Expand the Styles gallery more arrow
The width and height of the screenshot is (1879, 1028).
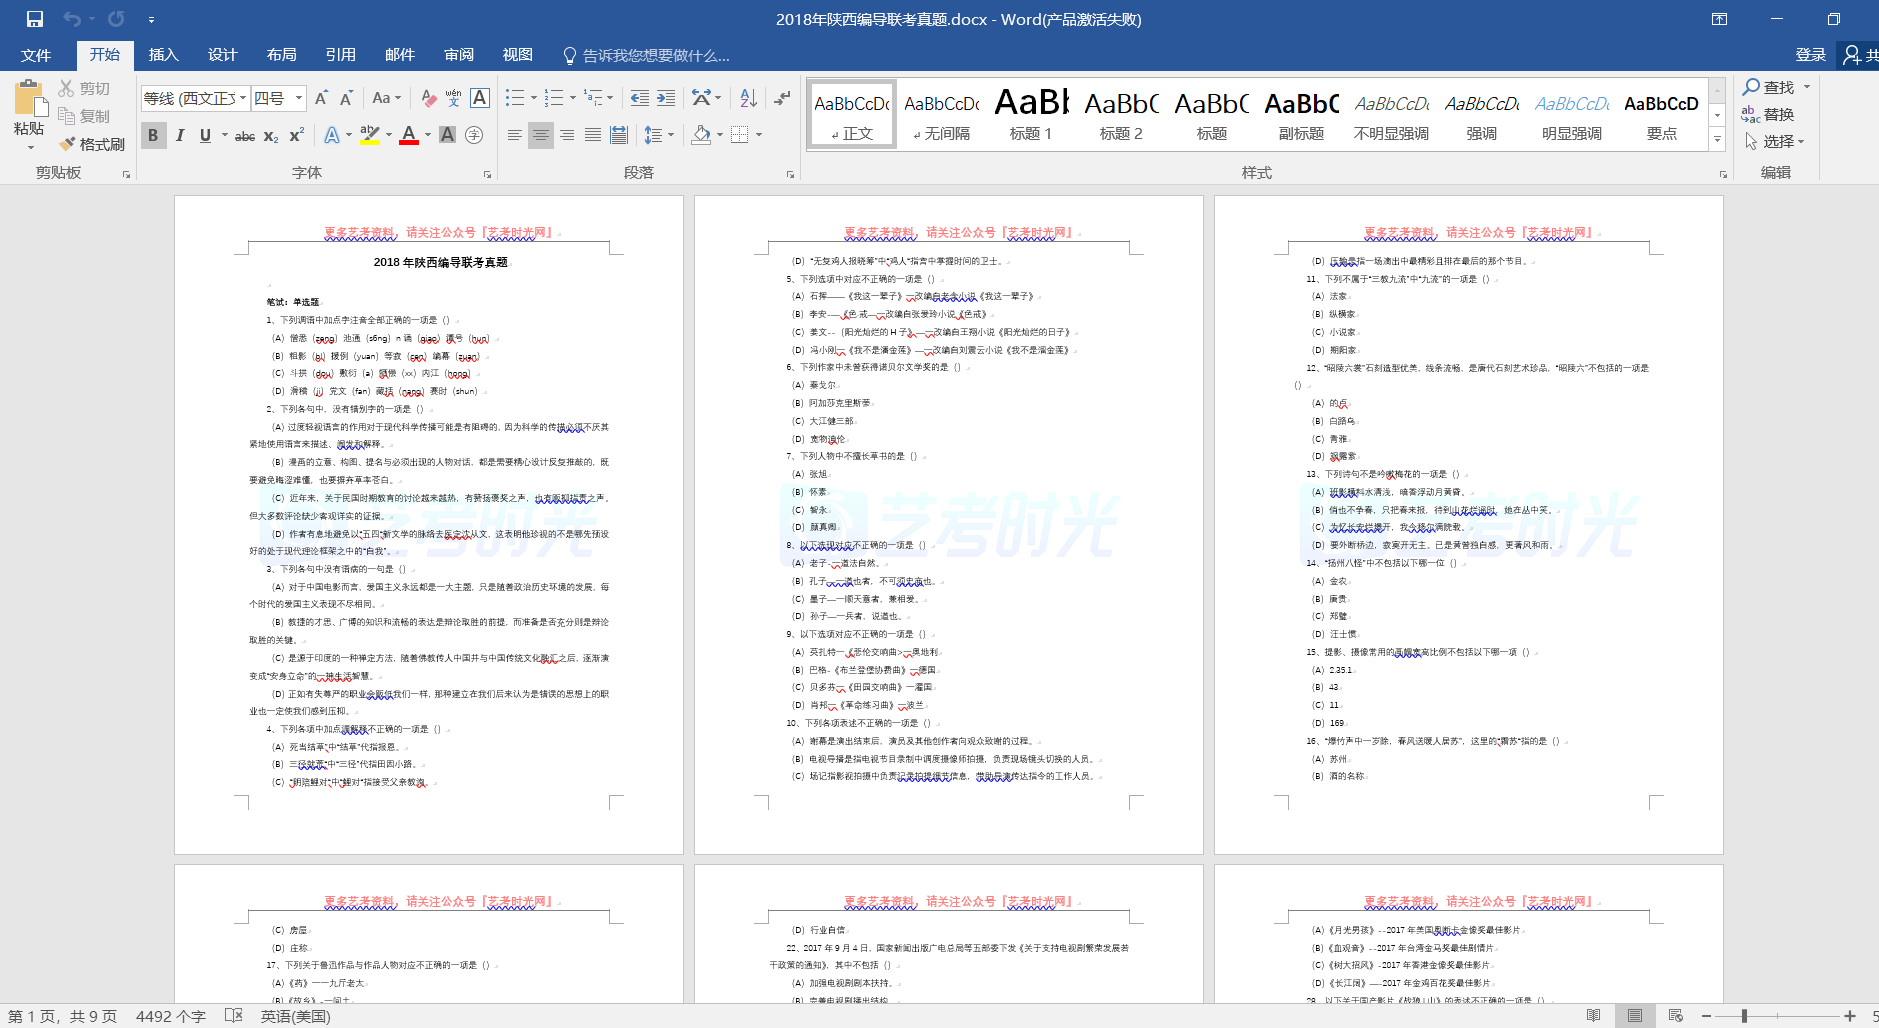(x=1717, y=140)
